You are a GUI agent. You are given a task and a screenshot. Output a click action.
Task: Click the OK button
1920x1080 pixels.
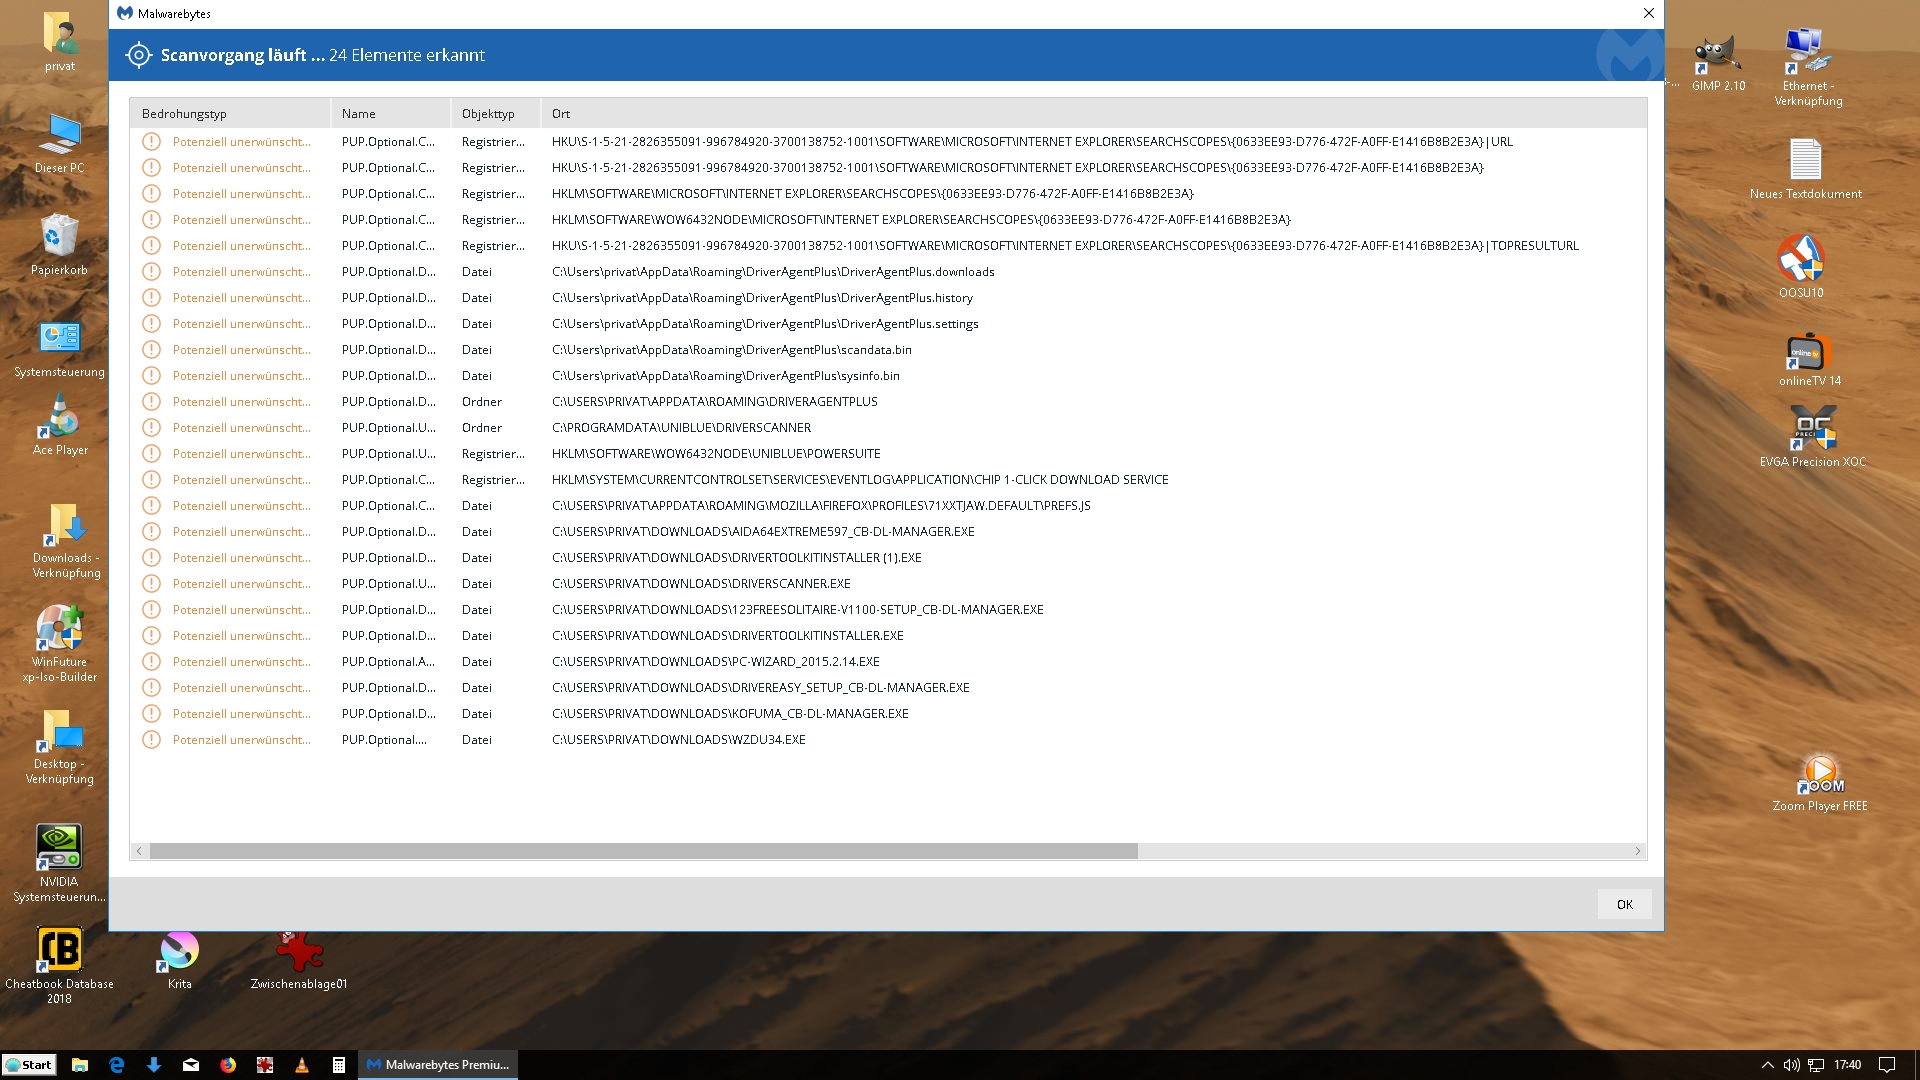click(1624, 904)
